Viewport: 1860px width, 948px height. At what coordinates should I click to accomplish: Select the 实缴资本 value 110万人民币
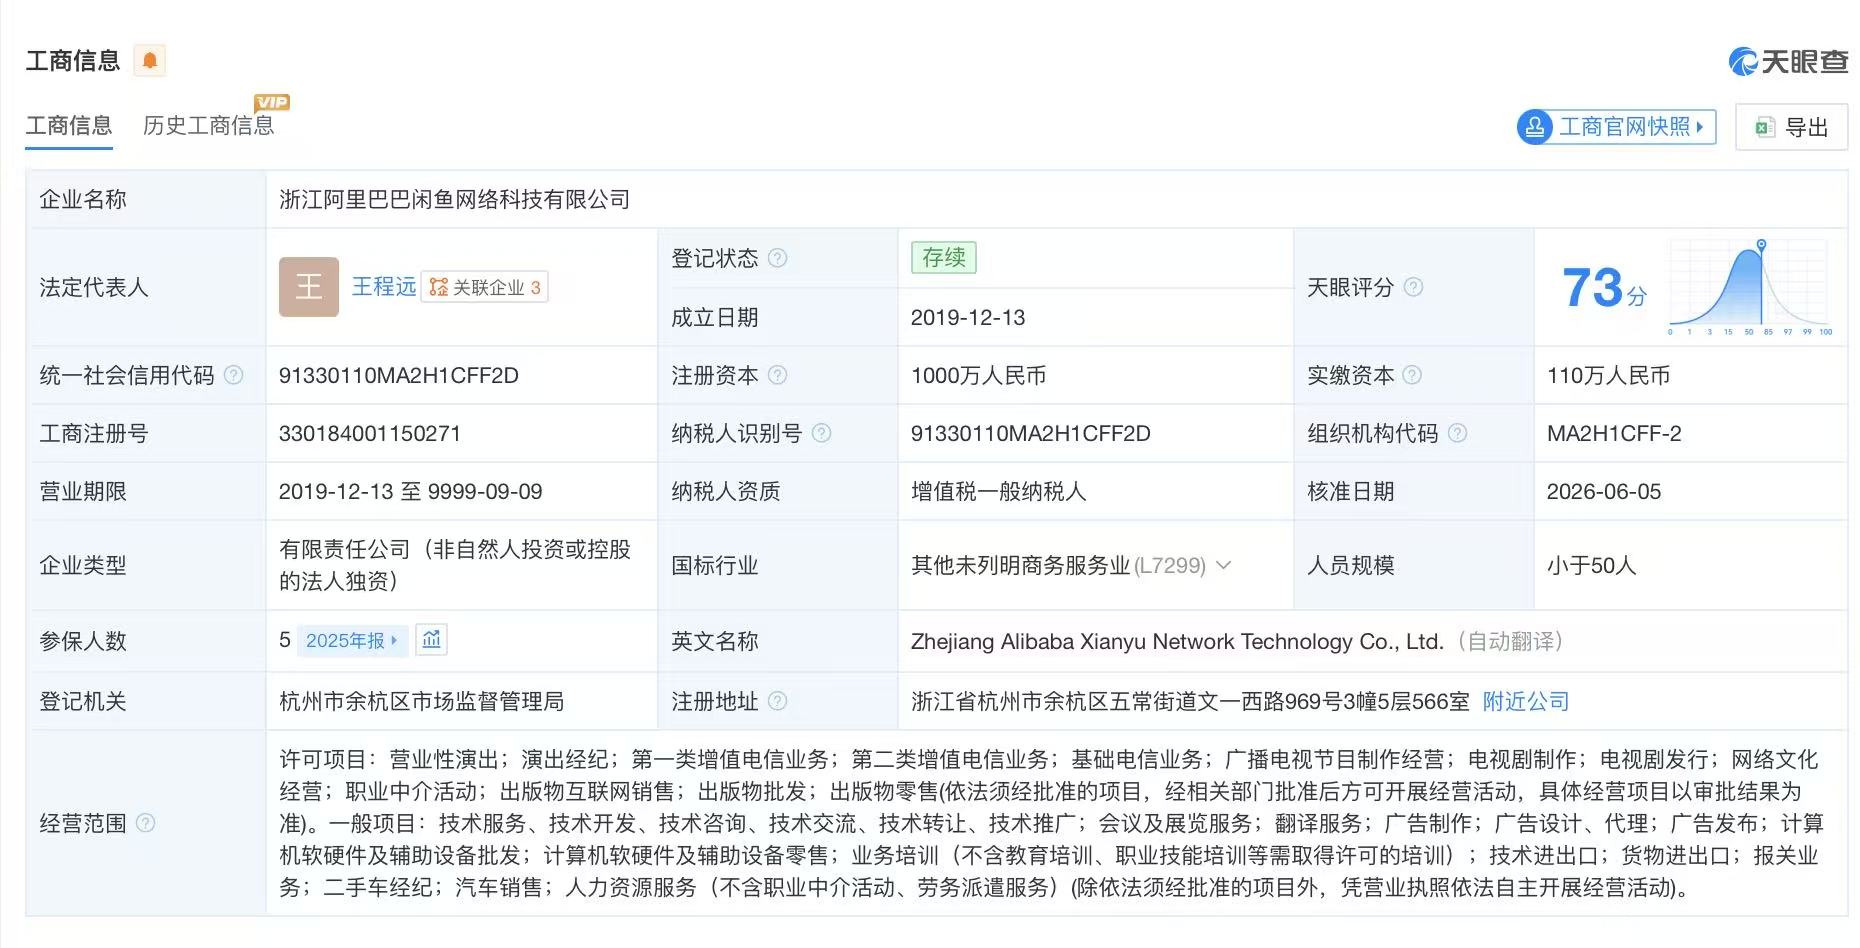pos(1609,375)
